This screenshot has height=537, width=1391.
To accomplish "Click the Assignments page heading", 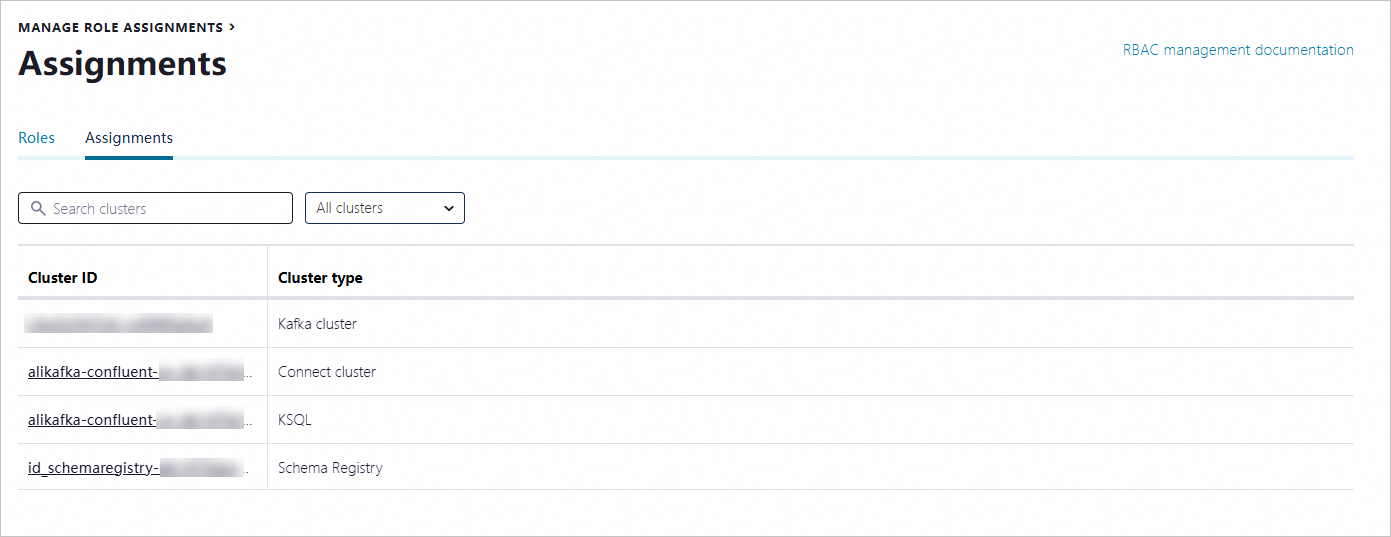I will [x=122, y=64].
